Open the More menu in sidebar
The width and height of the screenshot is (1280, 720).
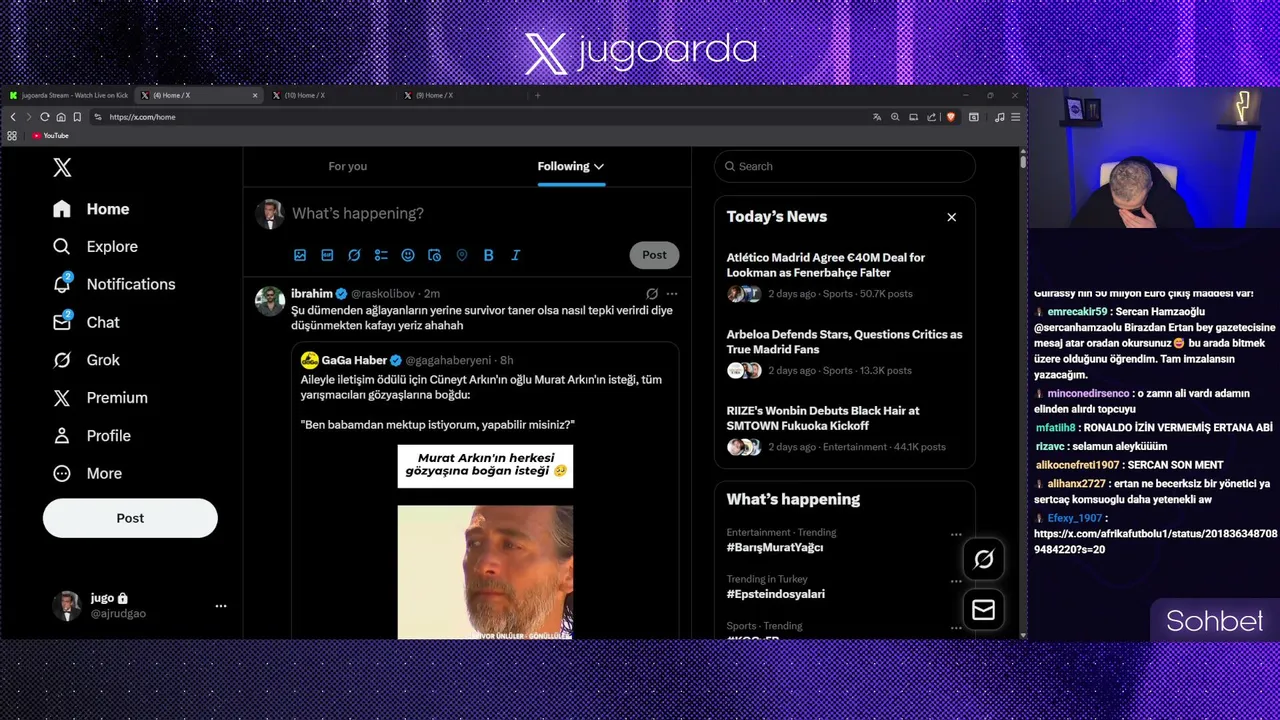(x=88, y=474)
